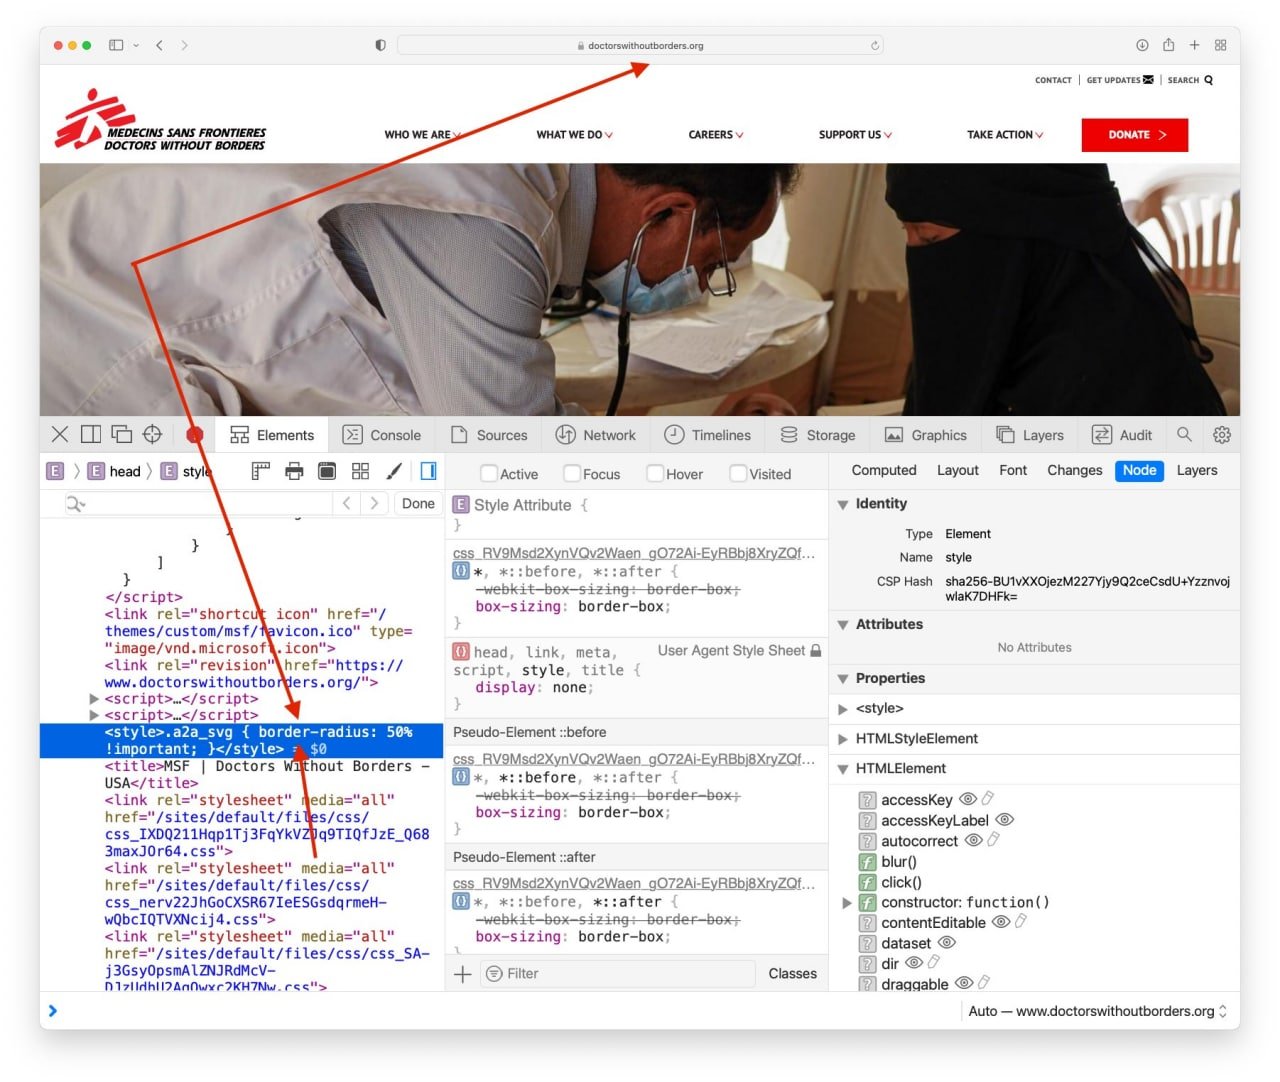Viewport: 1280px width, 1082px height.
Task: Click the styles Filter input field
Action: click(618, 974)
